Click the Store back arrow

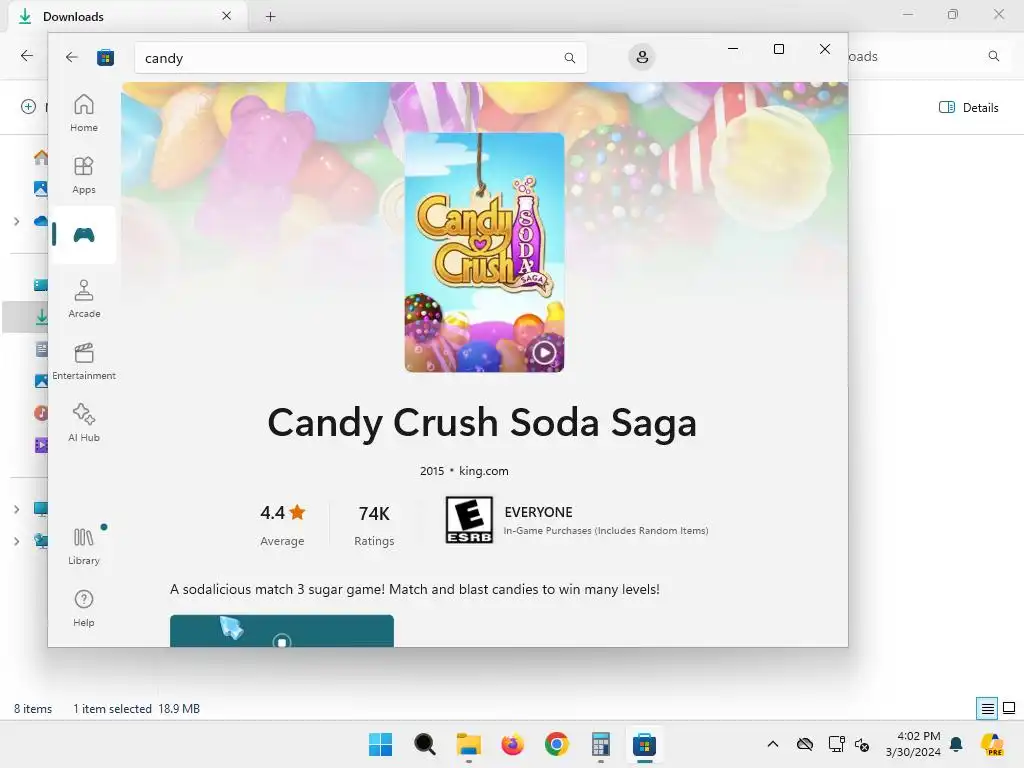pos(71,57)
